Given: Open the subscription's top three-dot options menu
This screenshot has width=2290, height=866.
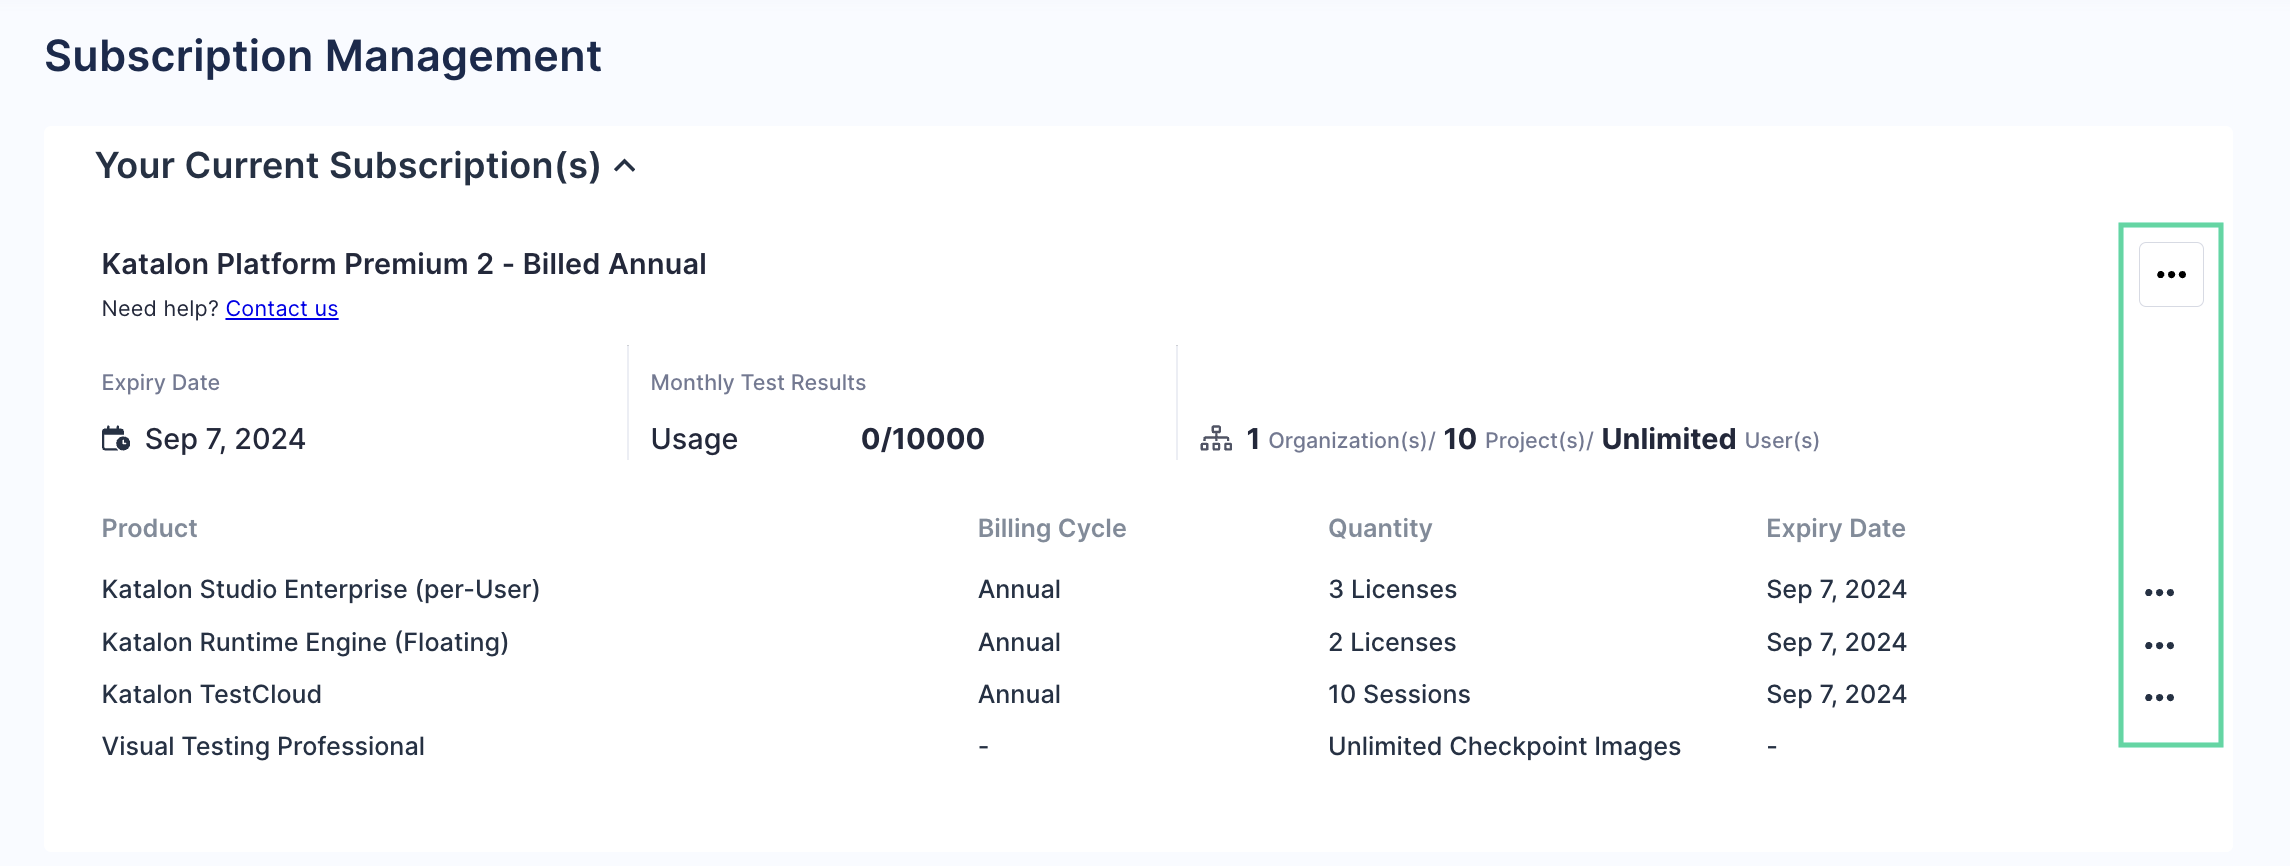Looking at the screenshot, I should [x=2170, y=275].
